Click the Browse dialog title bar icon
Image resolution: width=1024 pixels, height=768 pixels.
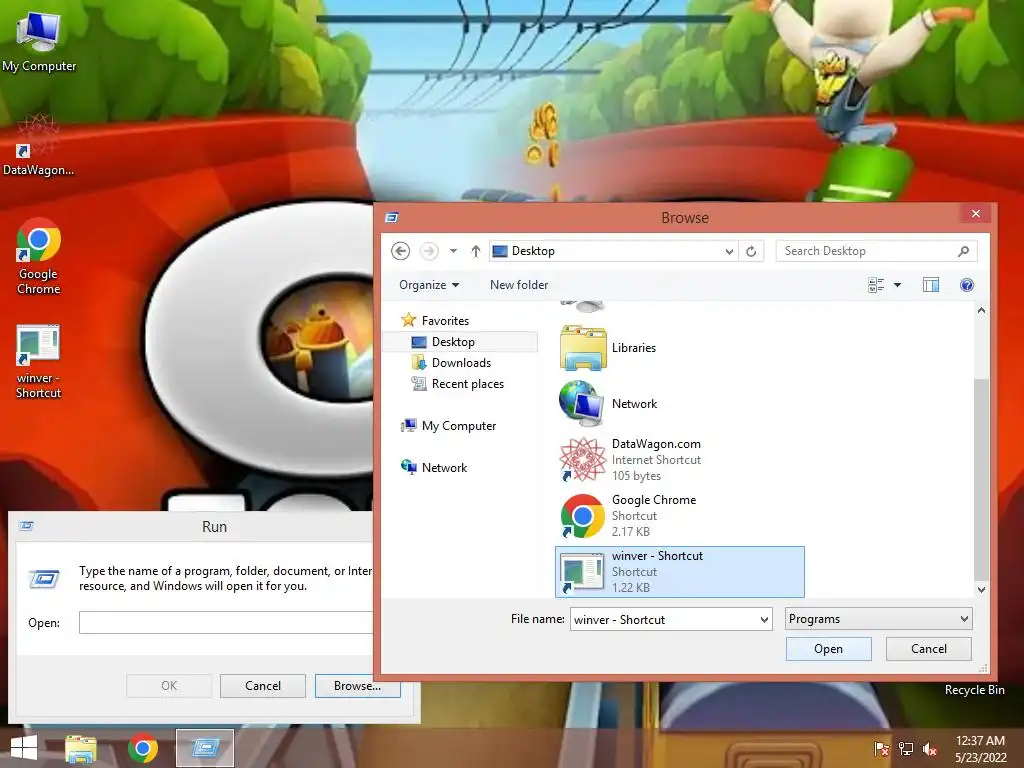392,217
